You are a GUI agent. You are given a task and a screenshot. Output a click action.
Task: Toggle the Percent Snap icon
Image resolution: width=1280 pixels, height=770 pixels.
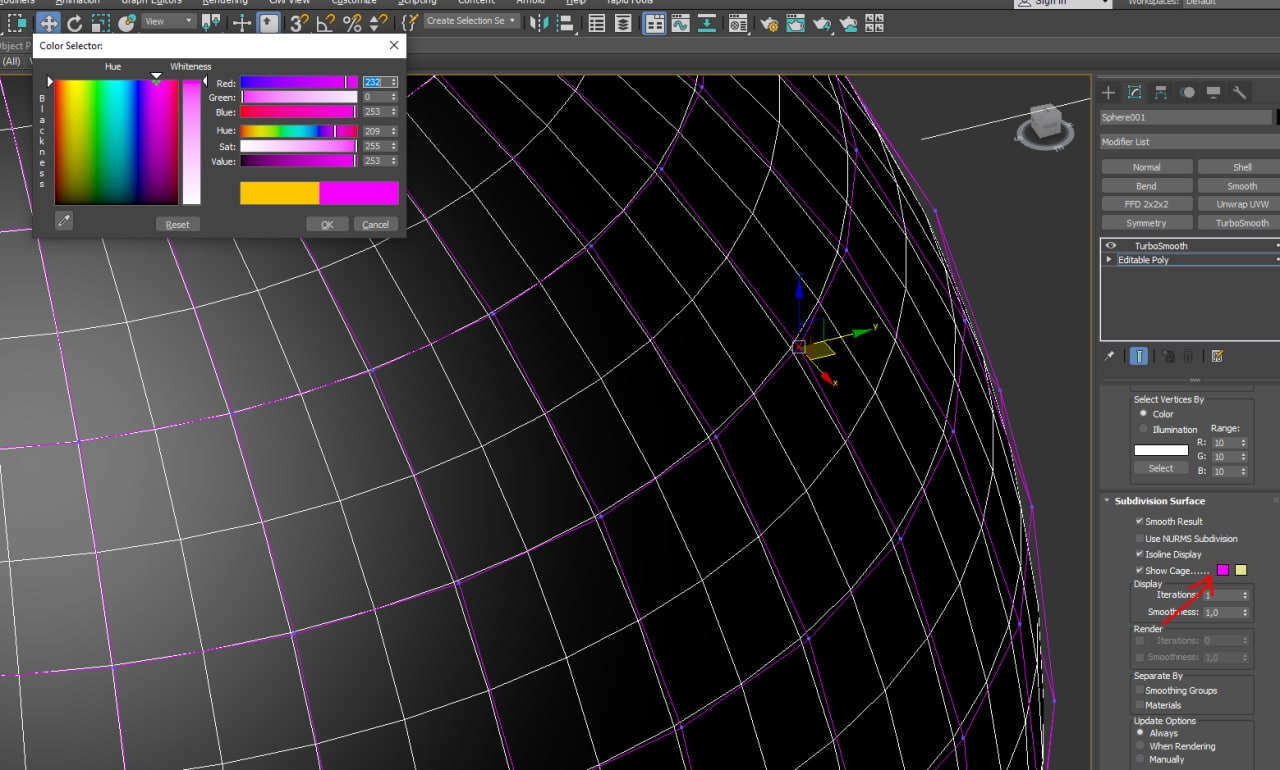[x=352, y=22]
